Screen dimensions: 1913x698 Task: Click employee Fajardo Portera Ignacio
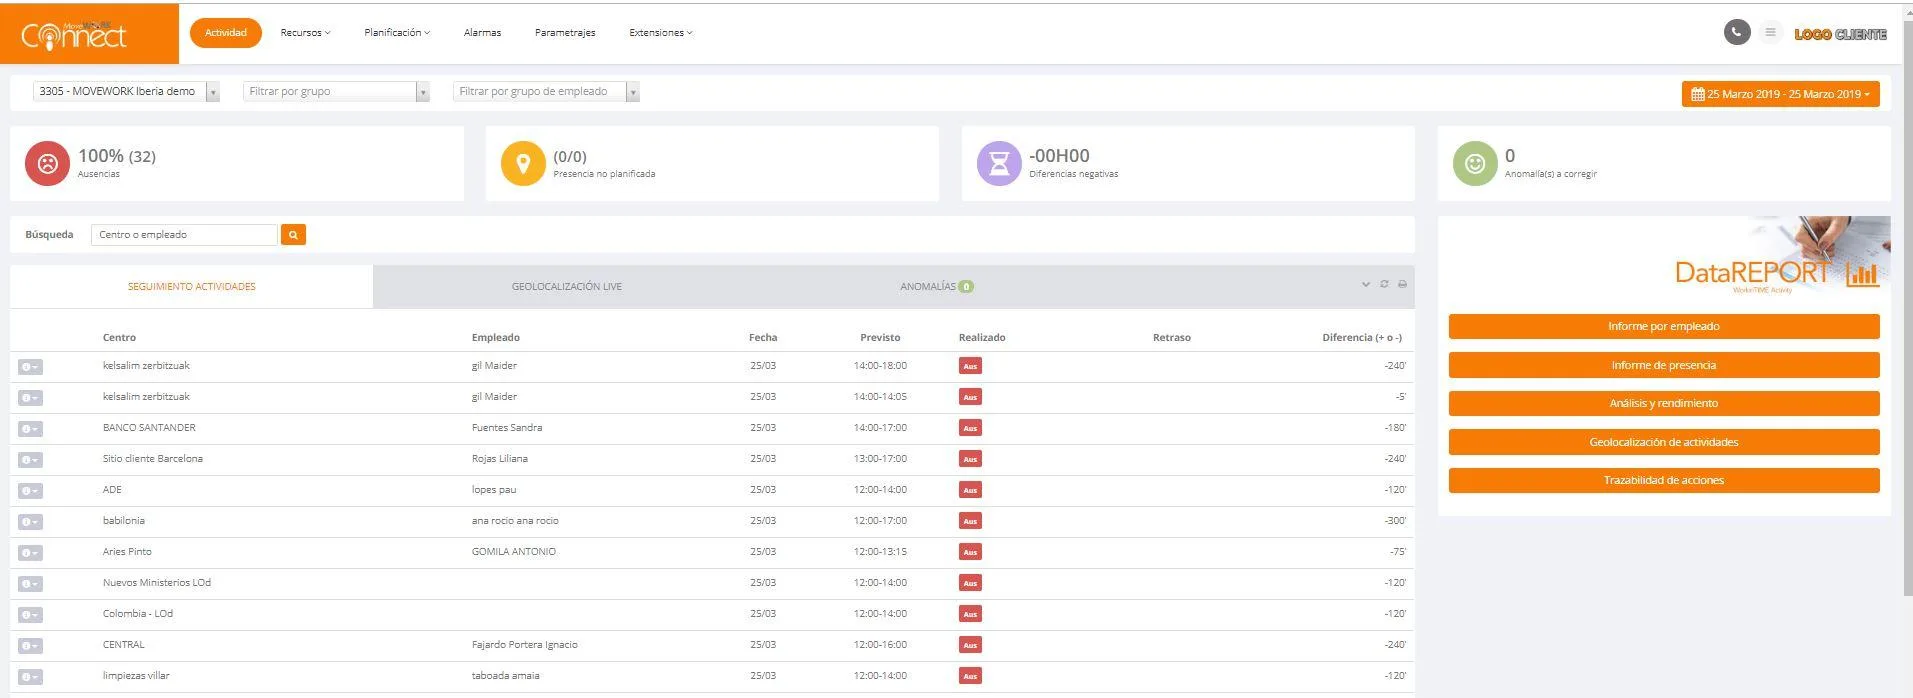[x=524, y=645]
